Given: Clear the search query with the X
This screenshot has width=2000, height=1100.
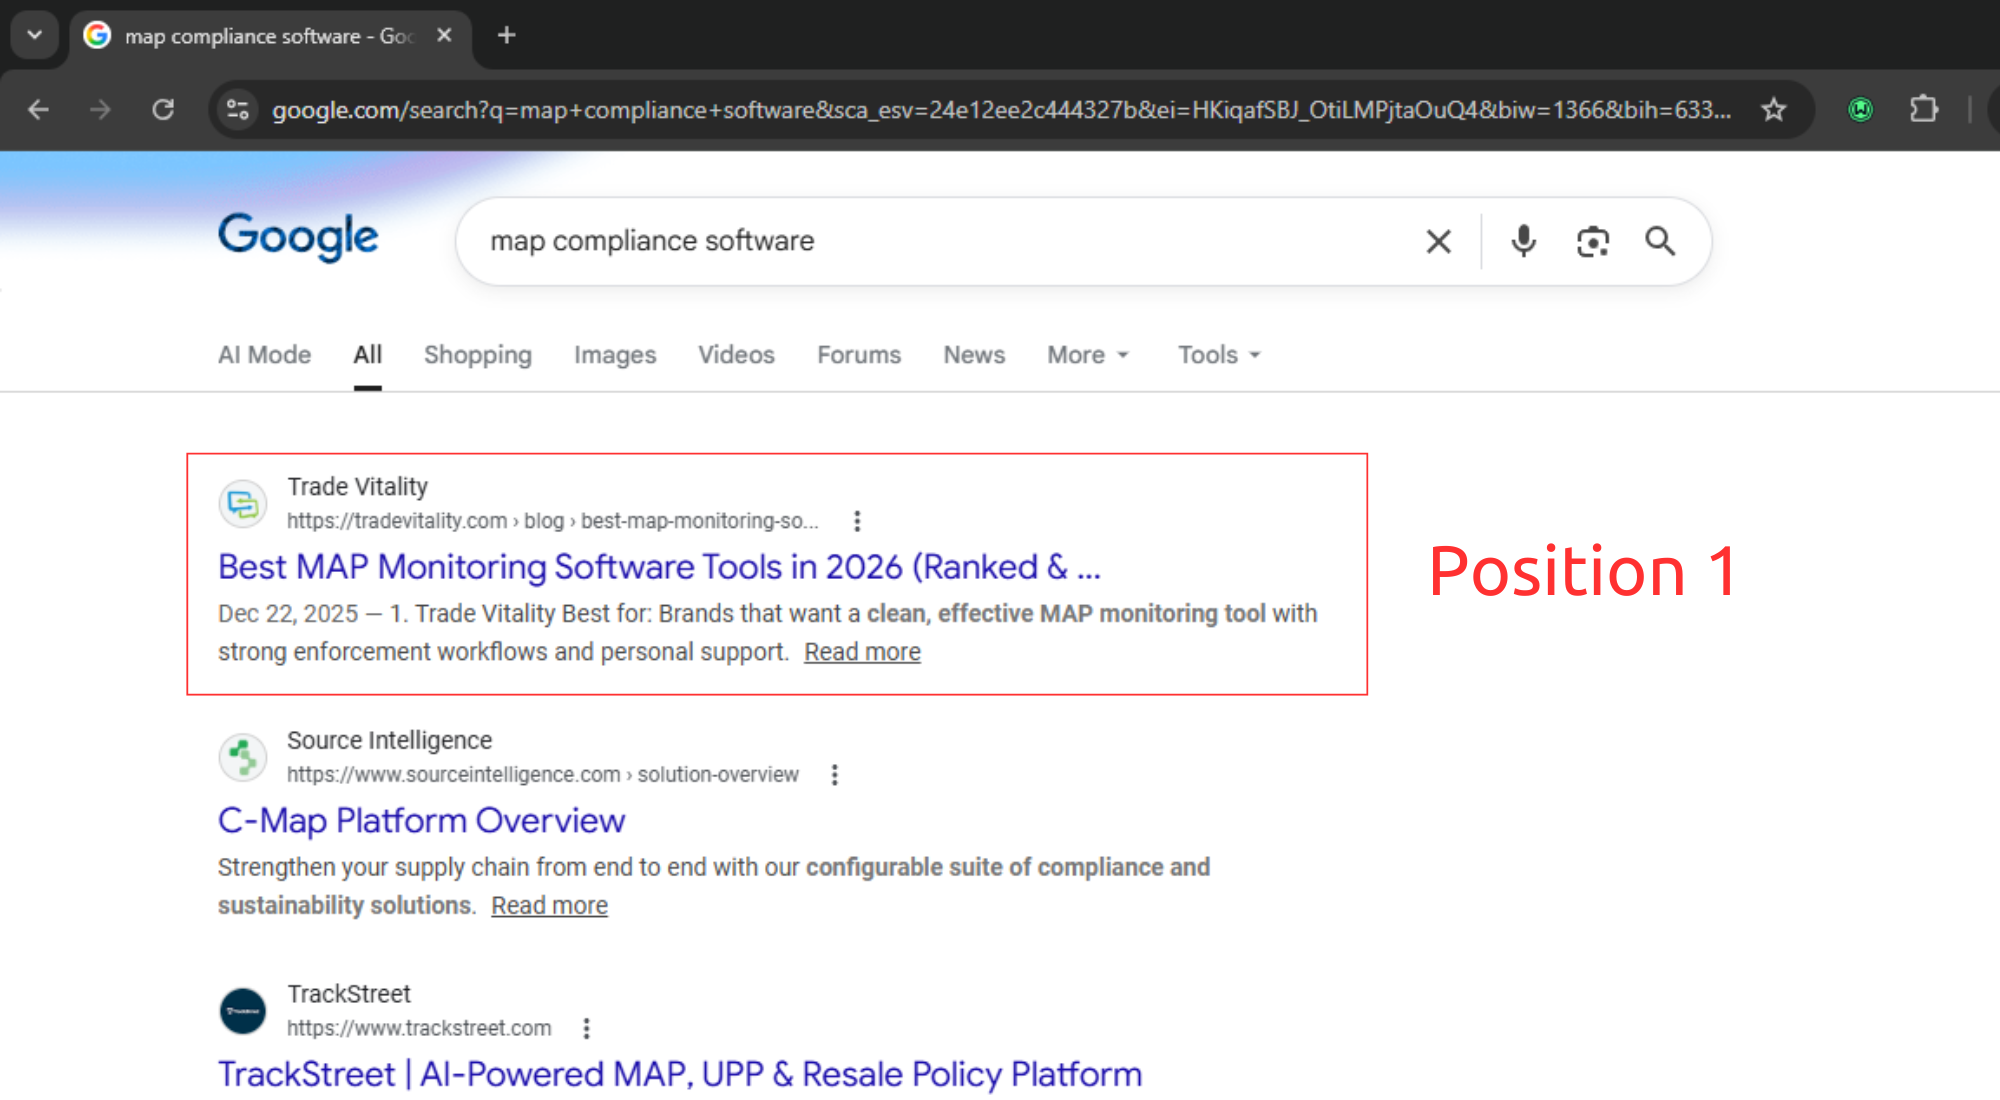Looking at the screenshot, I should pyautogui.click(x=1437, y=241).
